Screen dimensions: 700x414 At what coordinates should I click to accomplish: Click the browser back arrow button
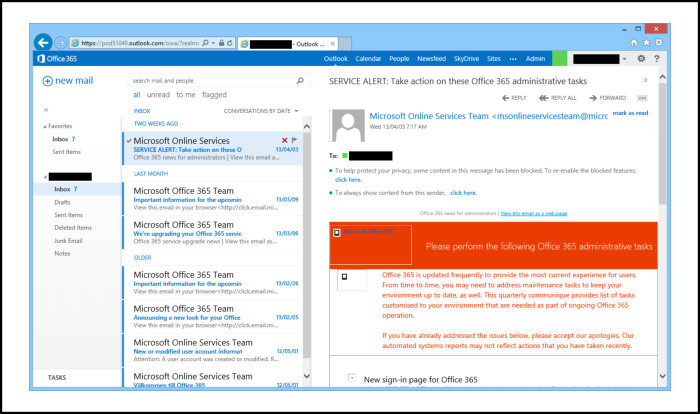coord(43,42)
